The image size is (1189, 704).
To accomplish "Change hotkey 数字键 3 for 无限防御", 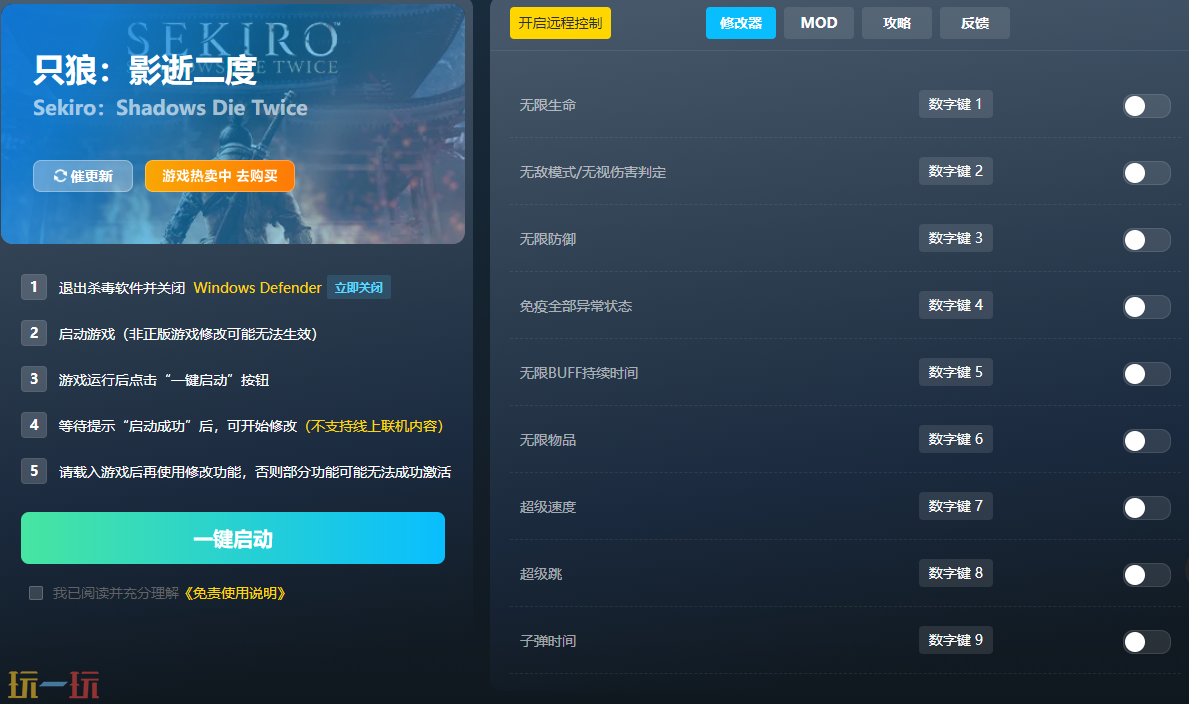I will click(x=955, y=238).
